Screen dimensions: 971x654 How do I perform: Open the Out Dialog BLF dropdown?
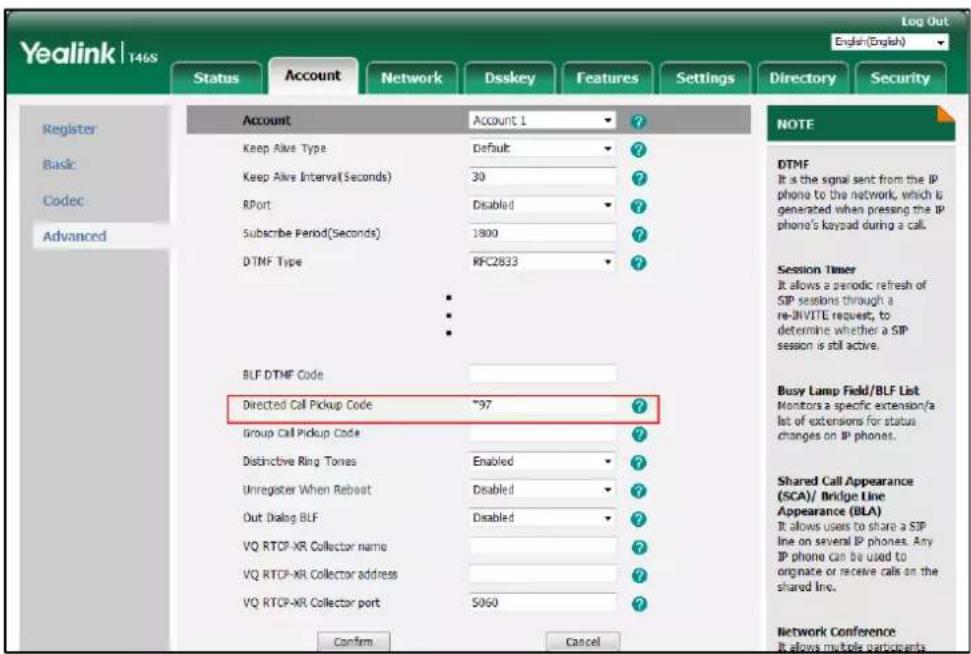(542, 518)
